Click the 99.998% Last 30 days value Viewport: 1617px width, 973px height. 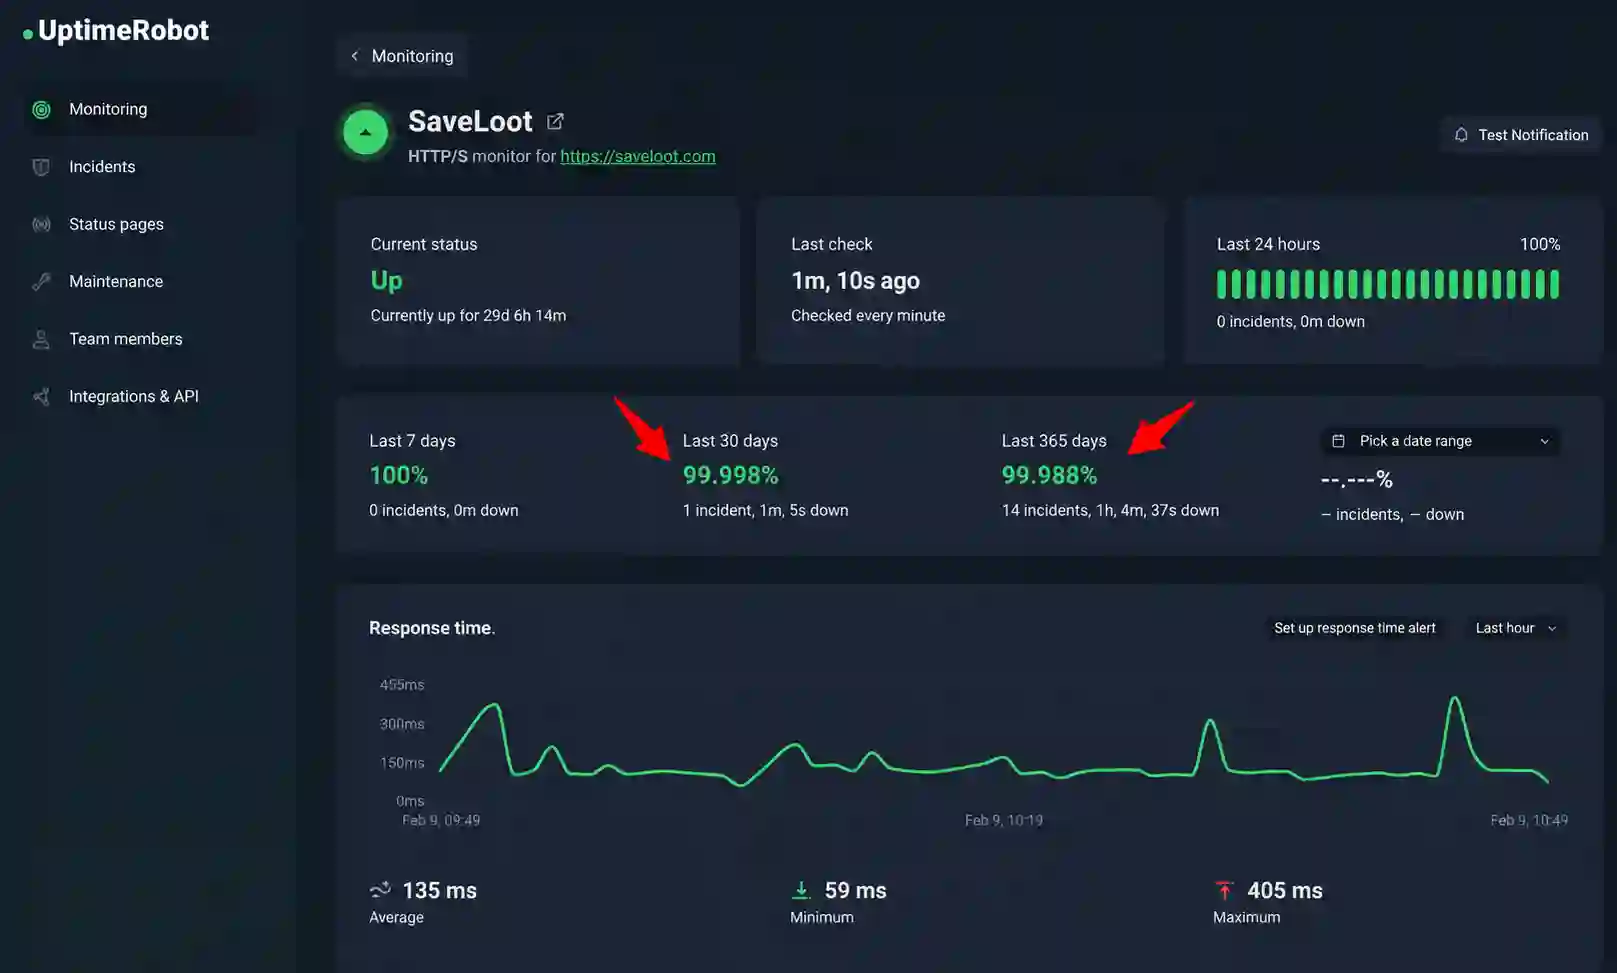[x=730, y=475]
